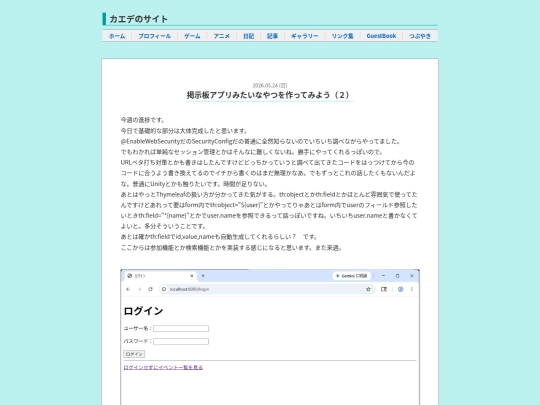Open the 記事 section

pos(272,36)
